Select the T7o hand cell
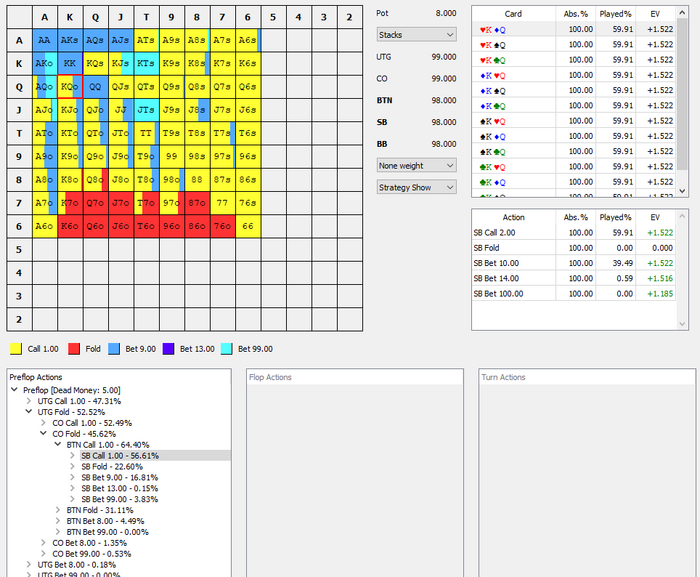This screenshot has width=700, height=577. coord(146,203)
